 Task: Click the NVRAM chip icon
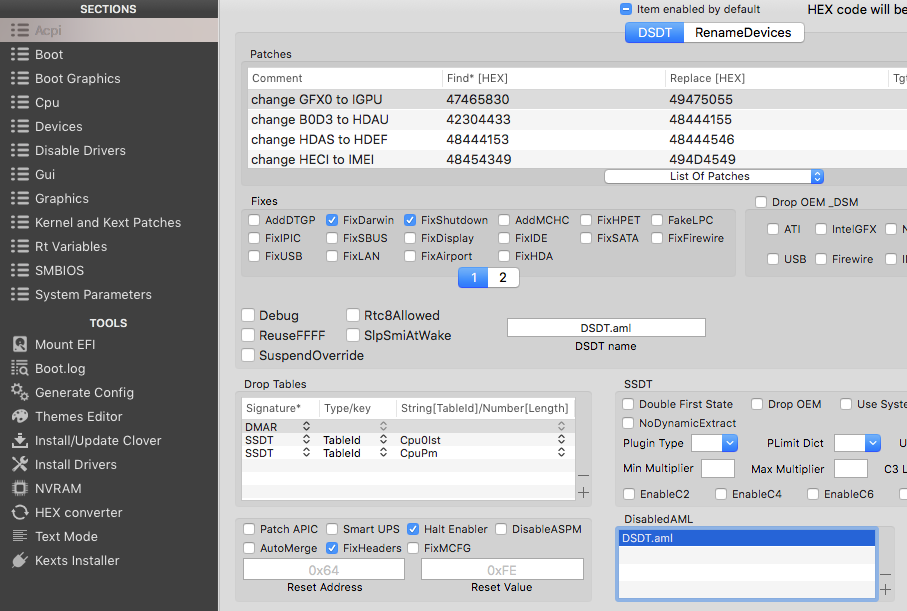click(x=20, y=488)
